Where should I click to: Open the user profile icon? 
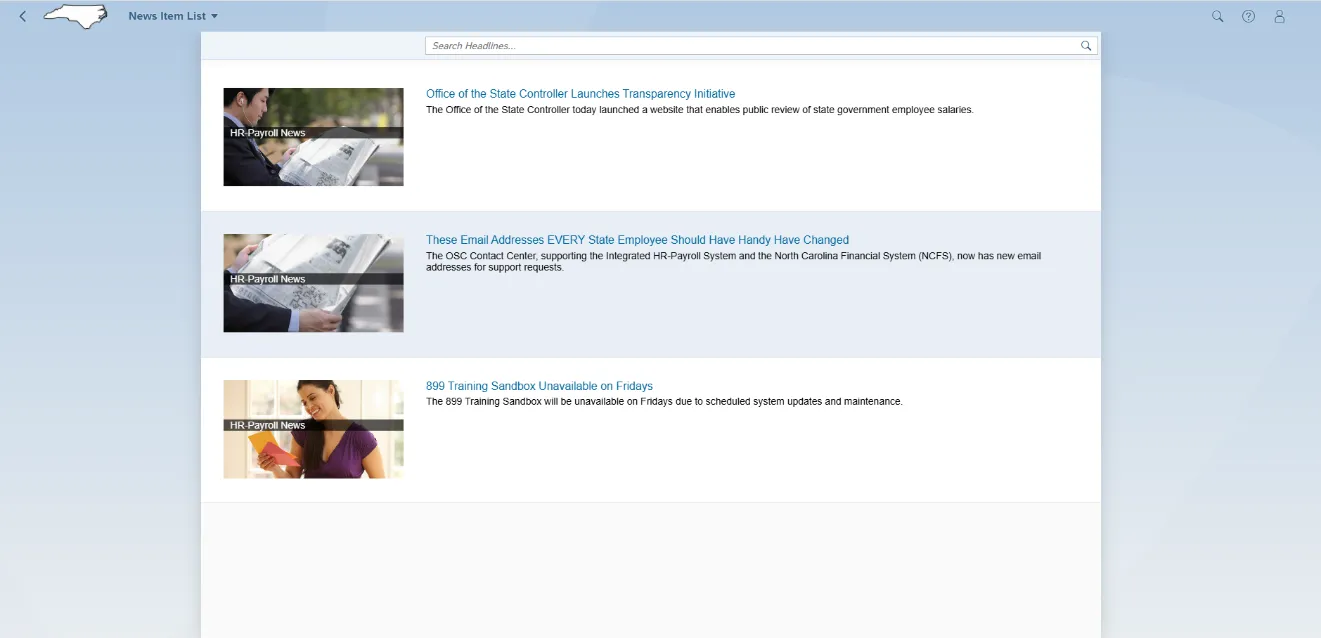(1279, 16)
